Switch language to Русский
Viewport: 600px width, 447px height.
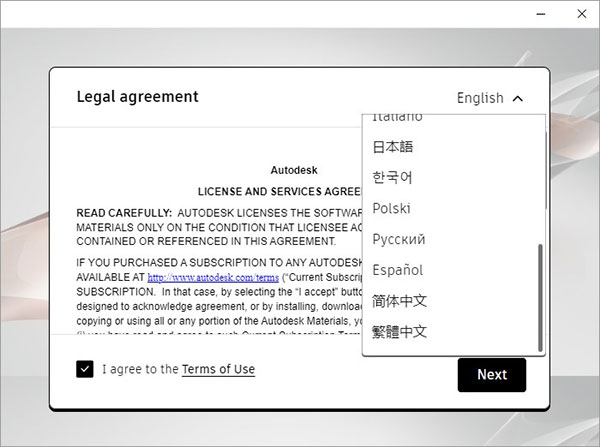tap(398, 240)
